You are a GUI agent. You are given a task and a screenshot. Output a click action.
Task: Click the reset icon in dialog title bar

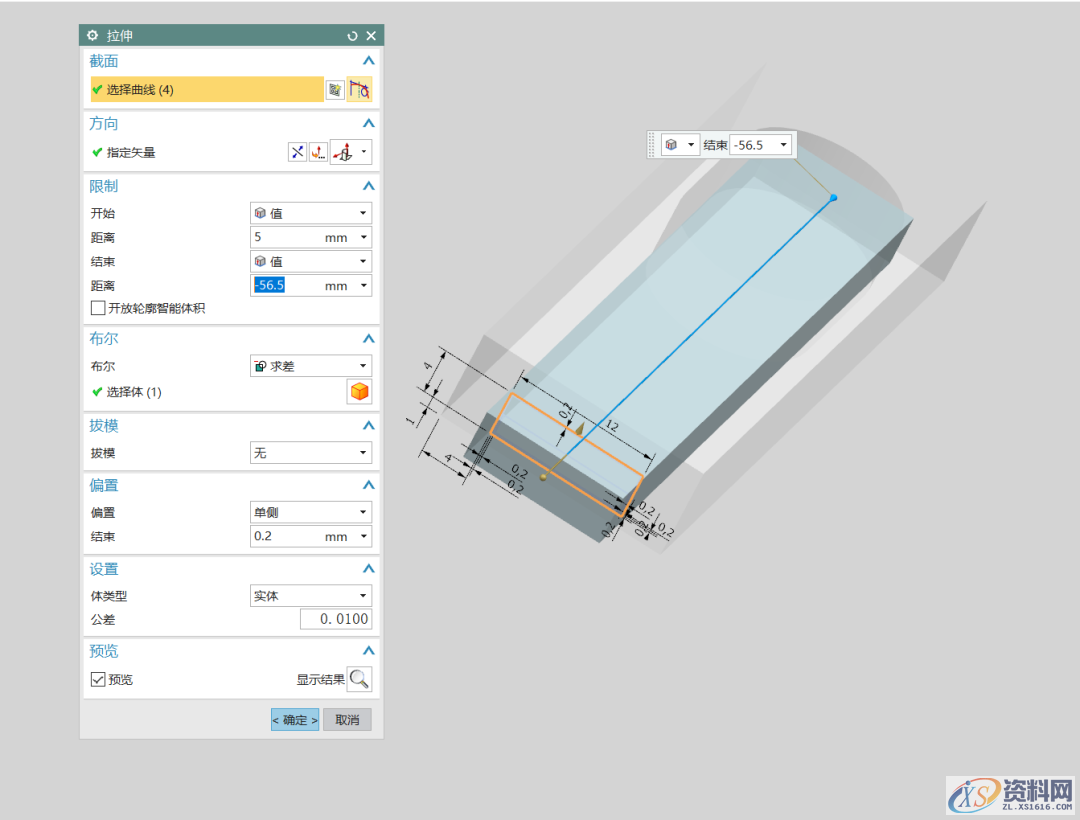tap(352, 36)
